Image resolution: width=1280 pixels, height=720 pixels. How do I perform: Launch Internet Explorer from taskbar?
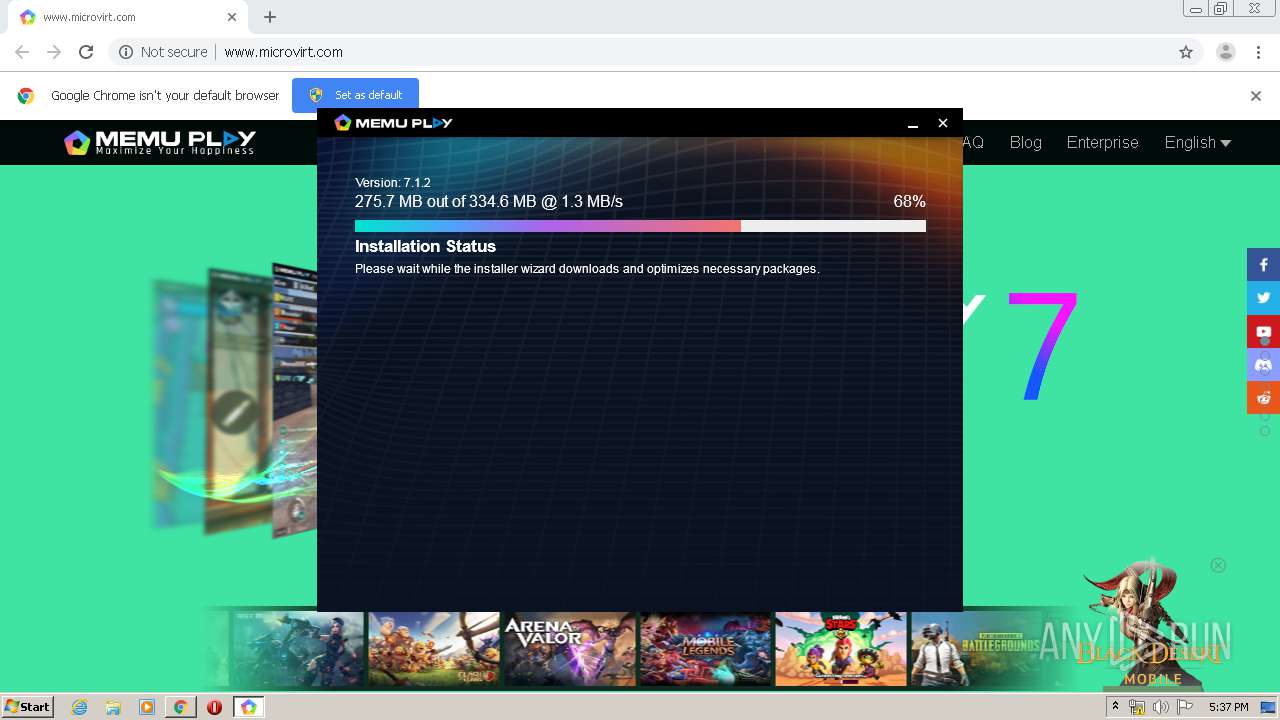coord(80,707)
